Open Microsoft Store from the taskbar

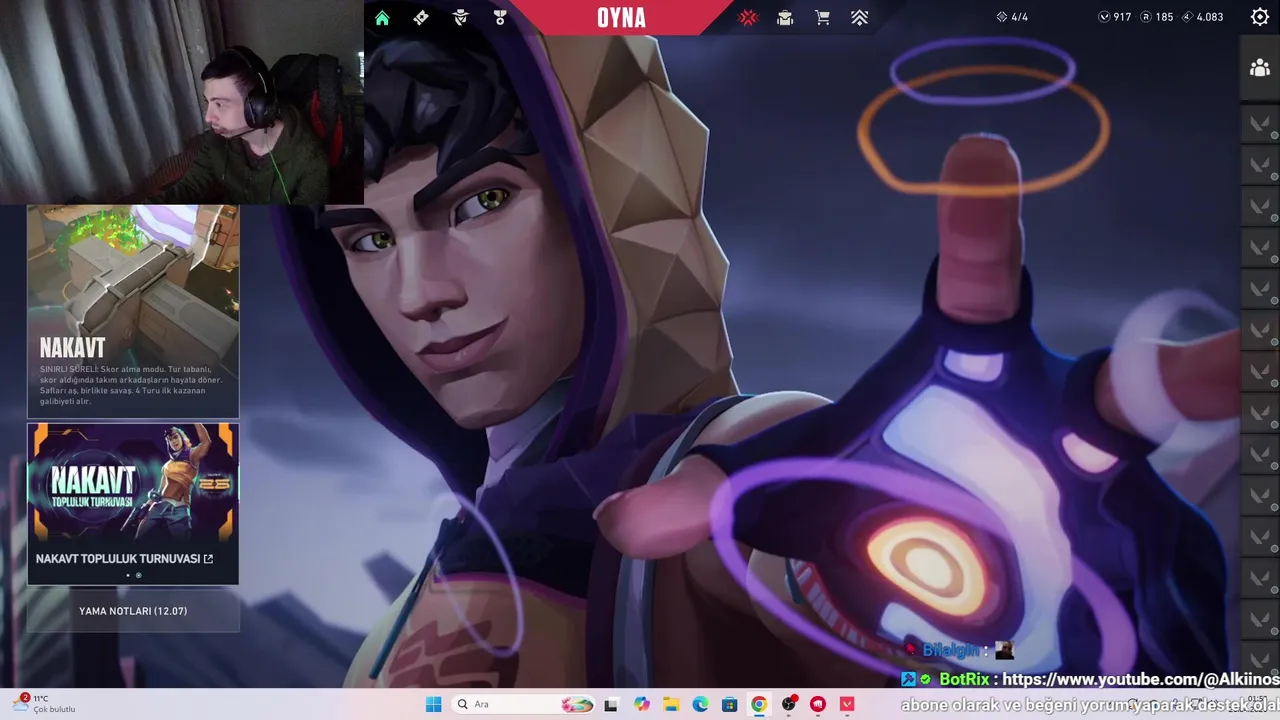(x=730, y=704)
